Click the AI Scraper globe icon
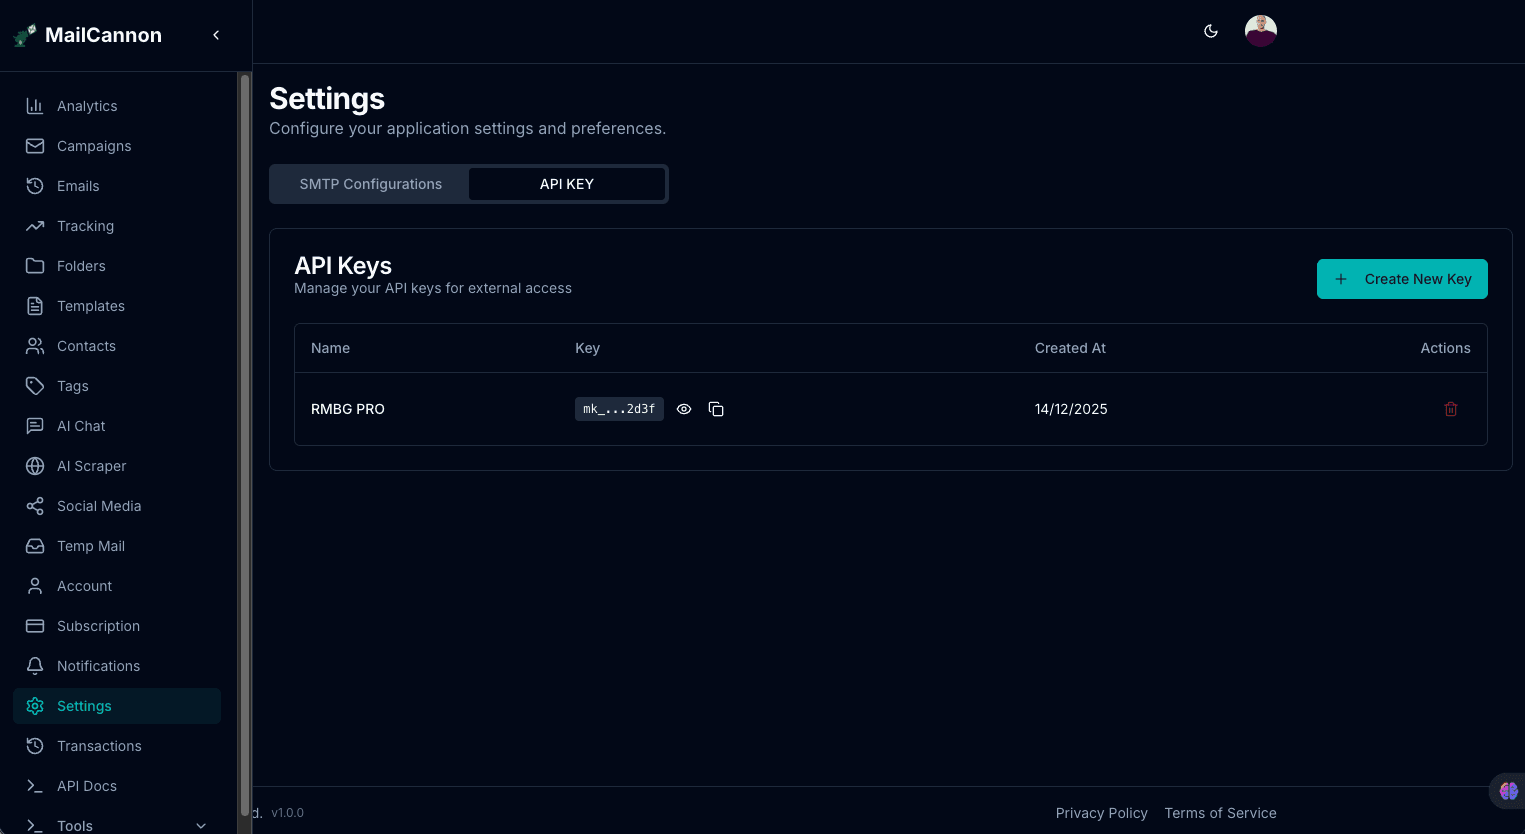The height and width of the screenshot is (834, 1525). (35, 466)
